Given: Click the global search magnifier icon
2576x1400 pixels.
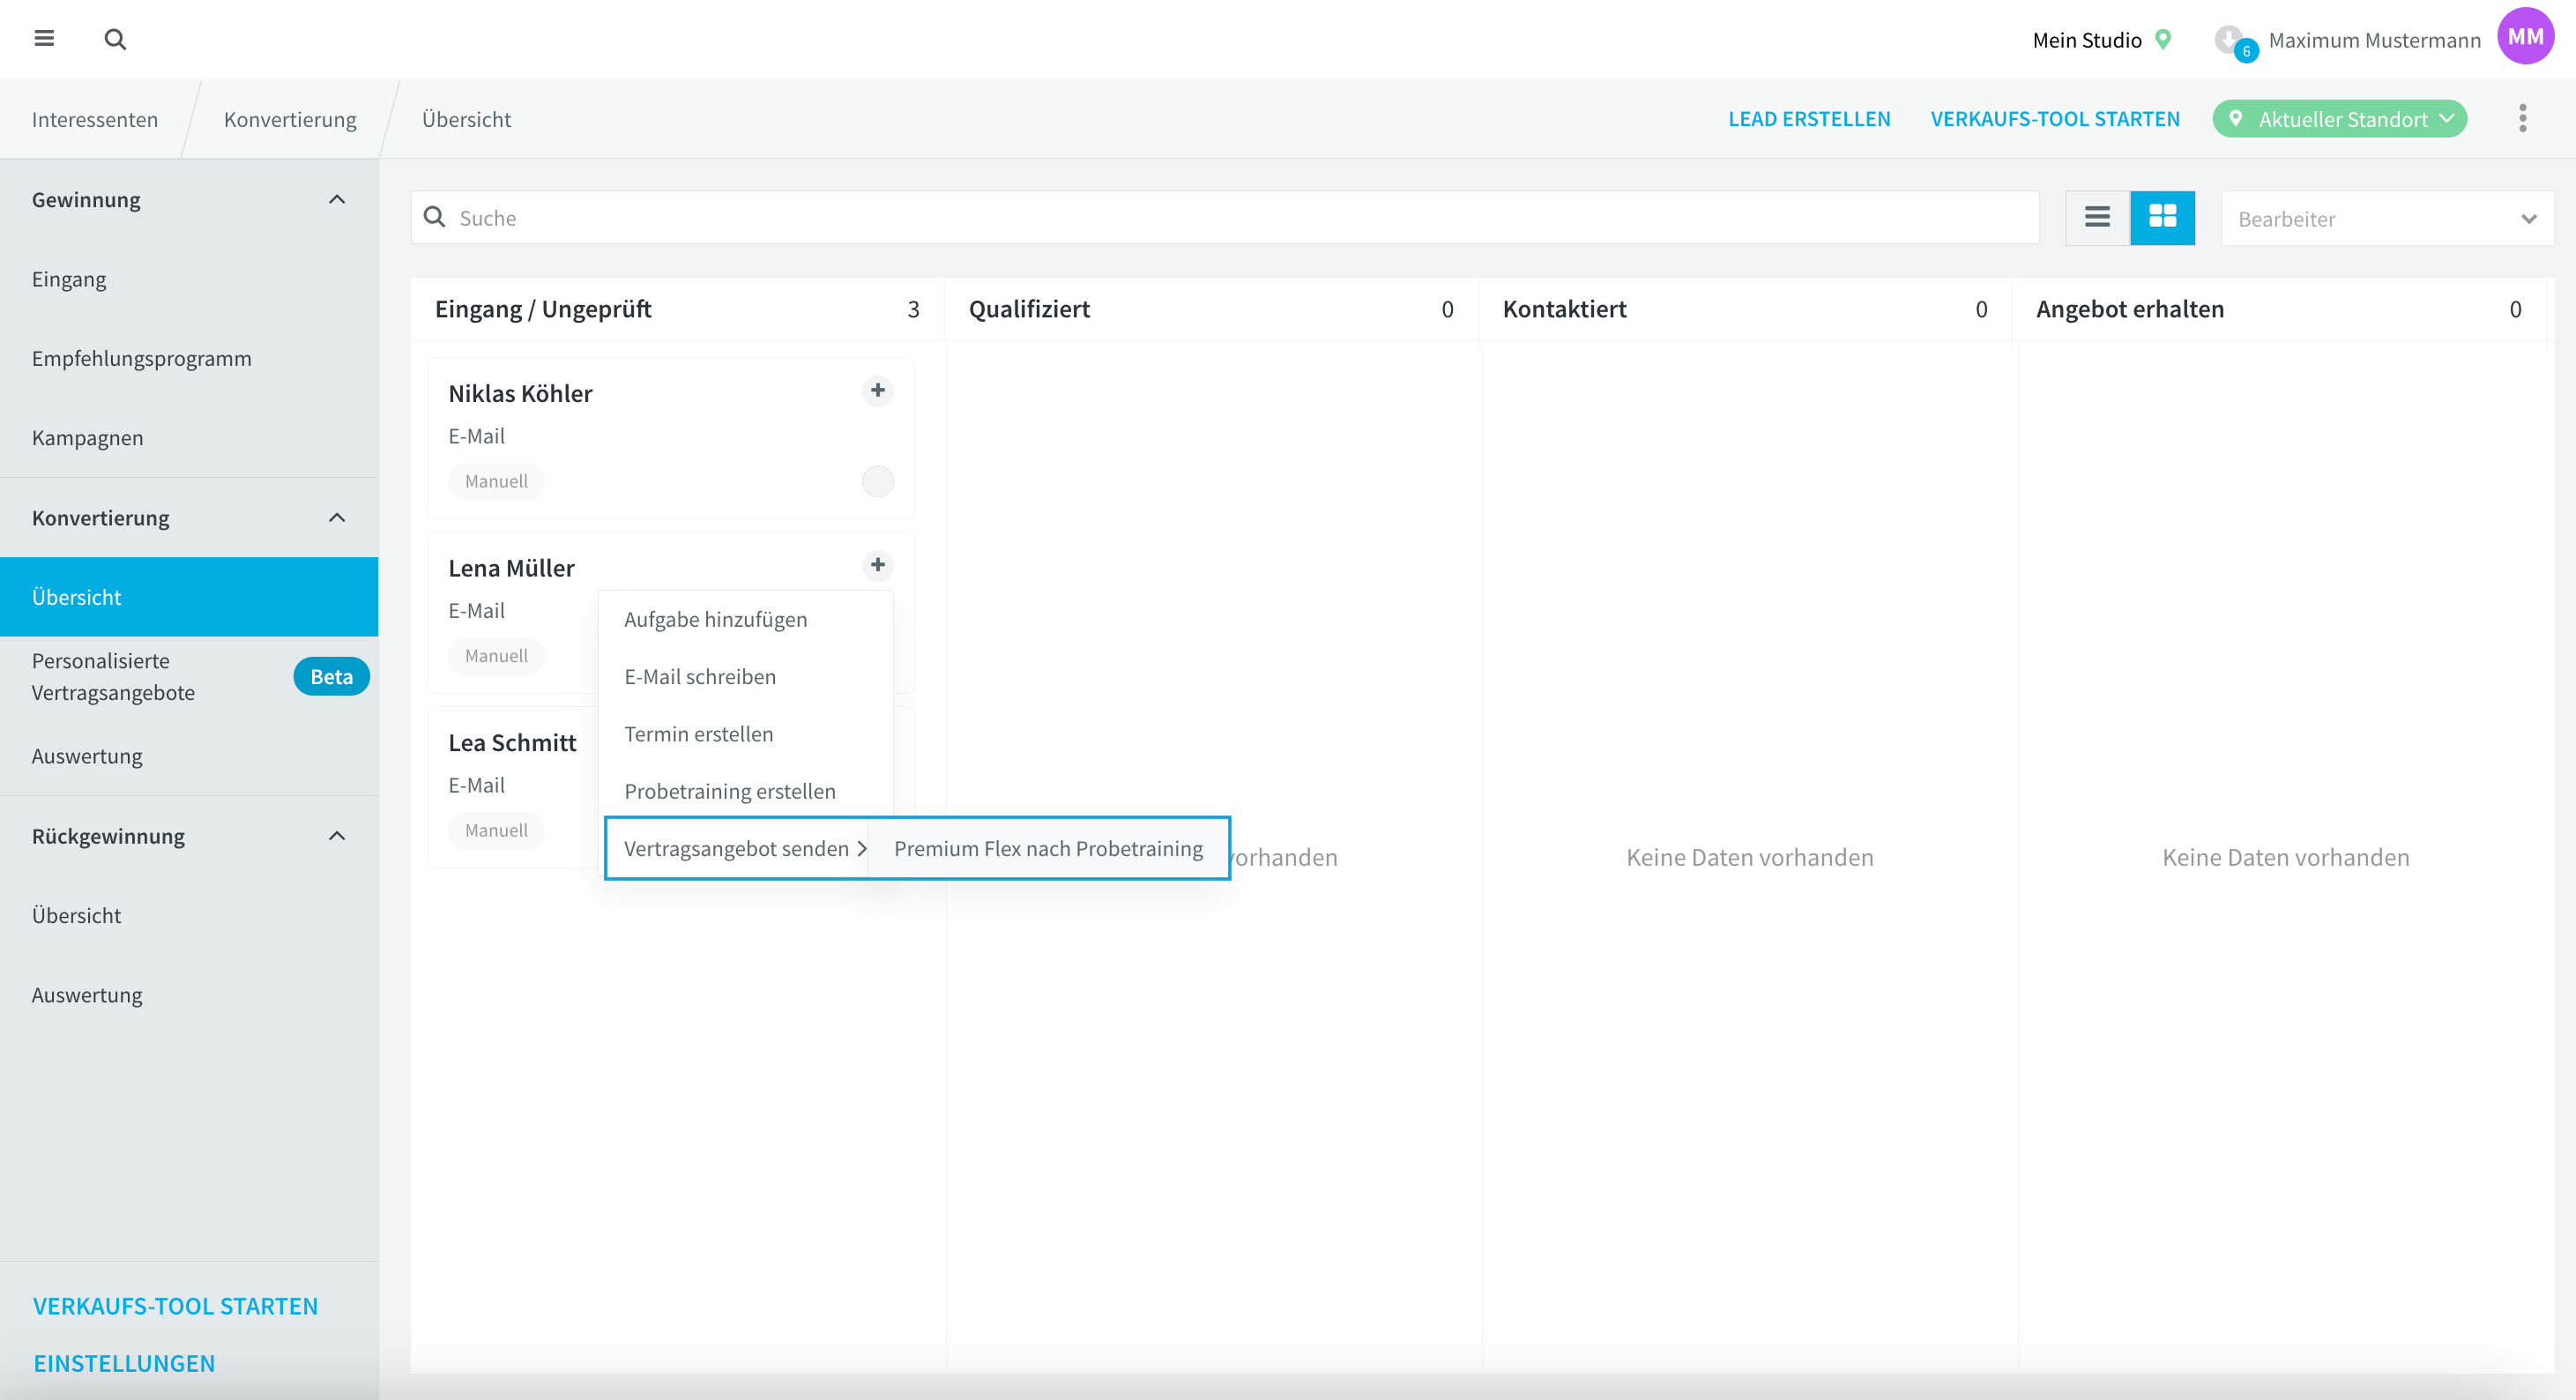Looking at the screenshot, I should tap(115, 39).
